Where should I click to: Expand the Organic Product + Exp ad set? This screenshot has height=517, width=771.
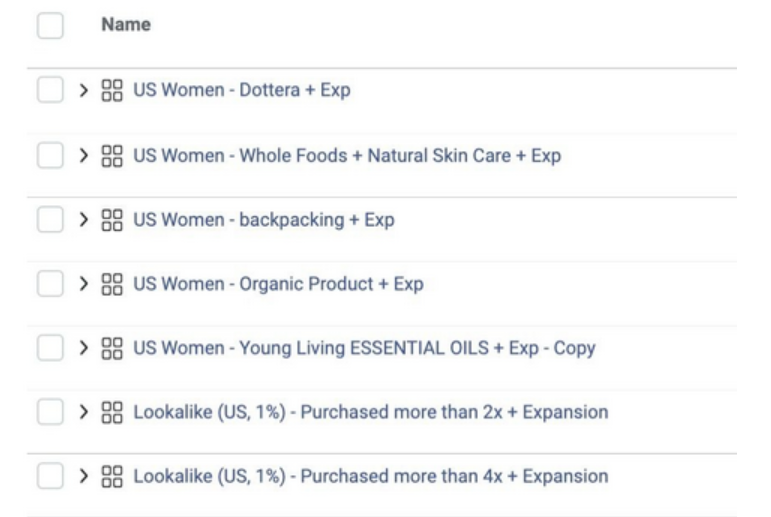pyautogui.click(x=84, y=284)
